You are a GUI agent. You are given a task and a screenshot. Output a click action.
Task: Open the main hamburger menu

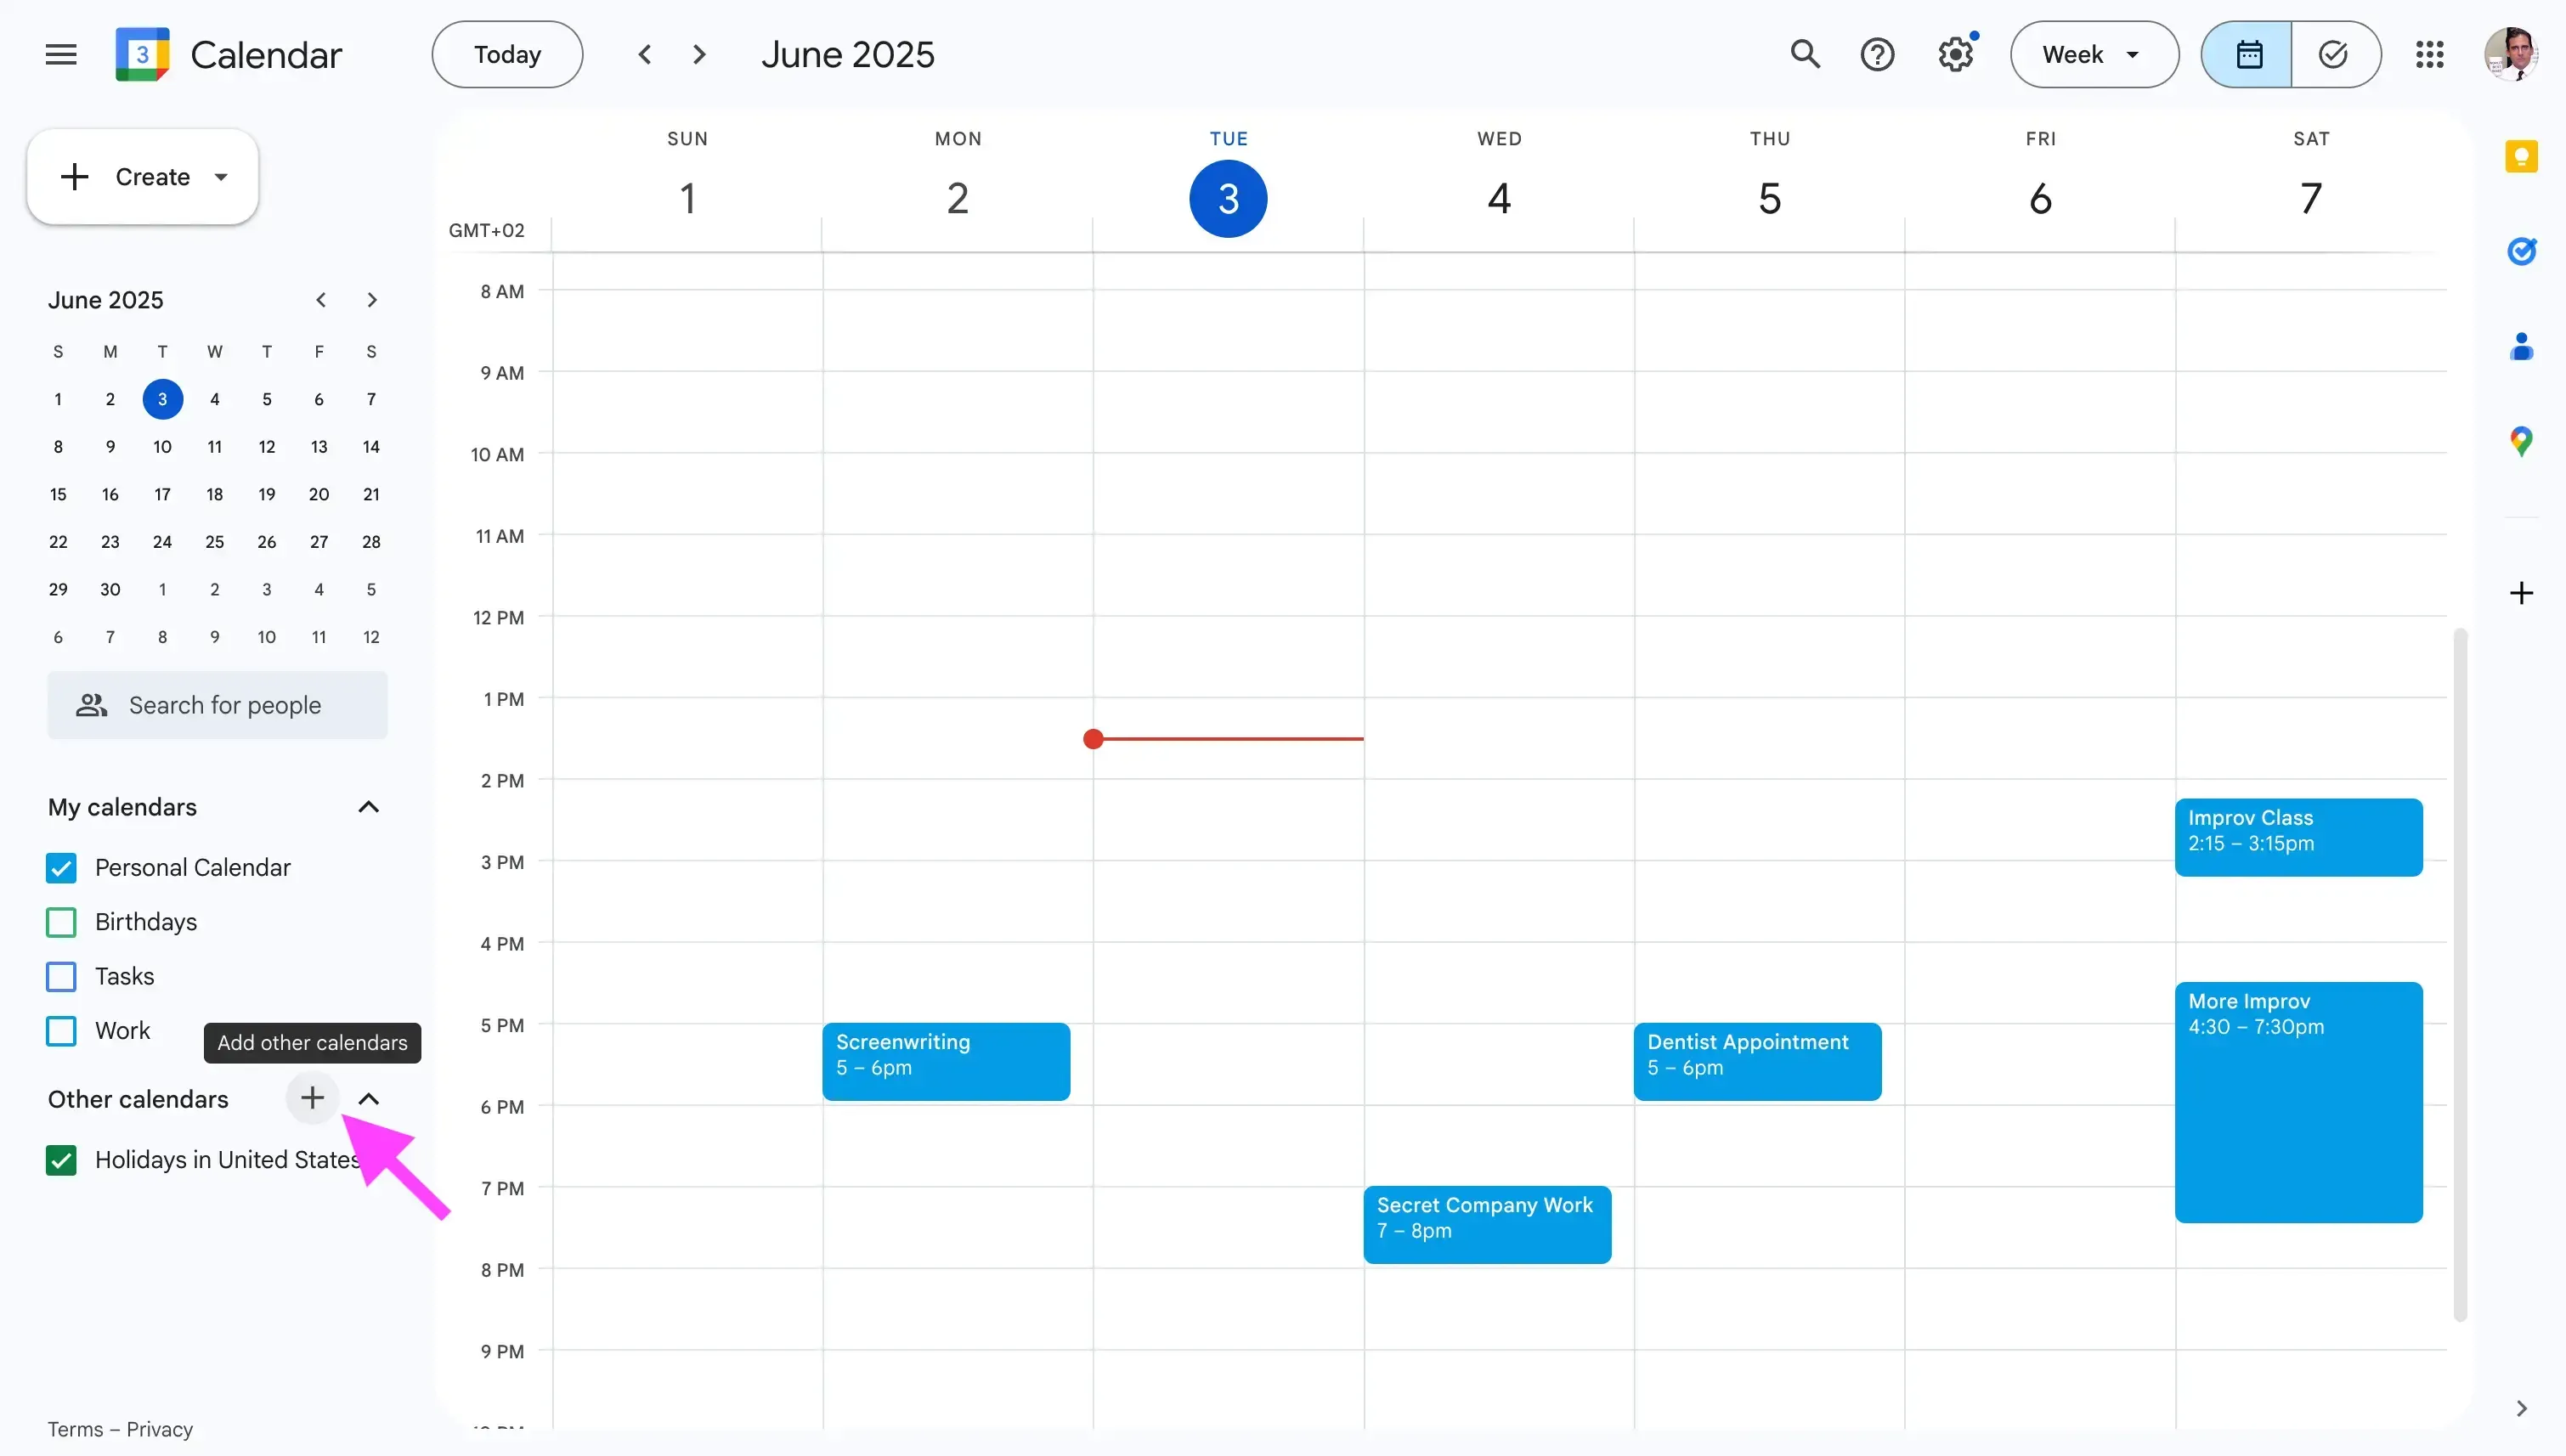[59, 54]
